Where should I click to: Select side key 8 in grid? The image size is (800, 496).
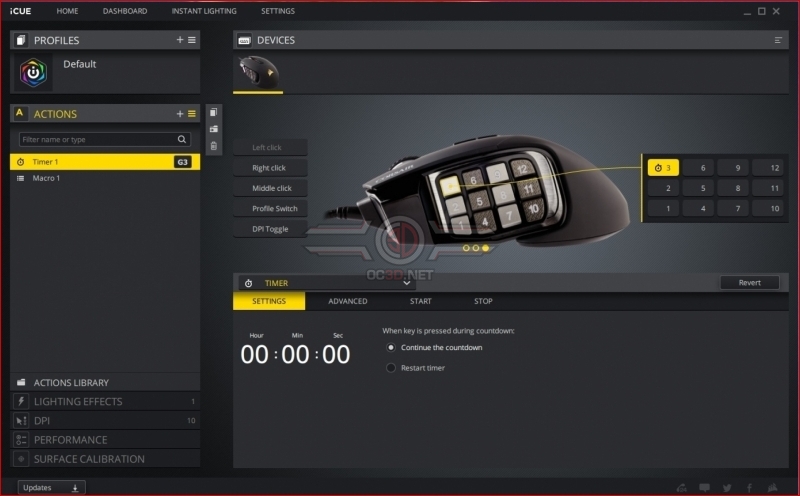[733, 188]
